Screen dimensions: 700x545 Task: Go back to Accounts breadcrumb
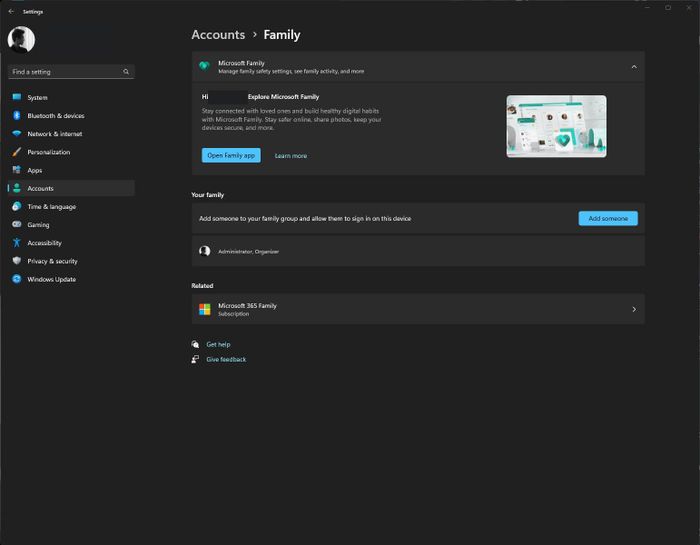tap(218, 34)
